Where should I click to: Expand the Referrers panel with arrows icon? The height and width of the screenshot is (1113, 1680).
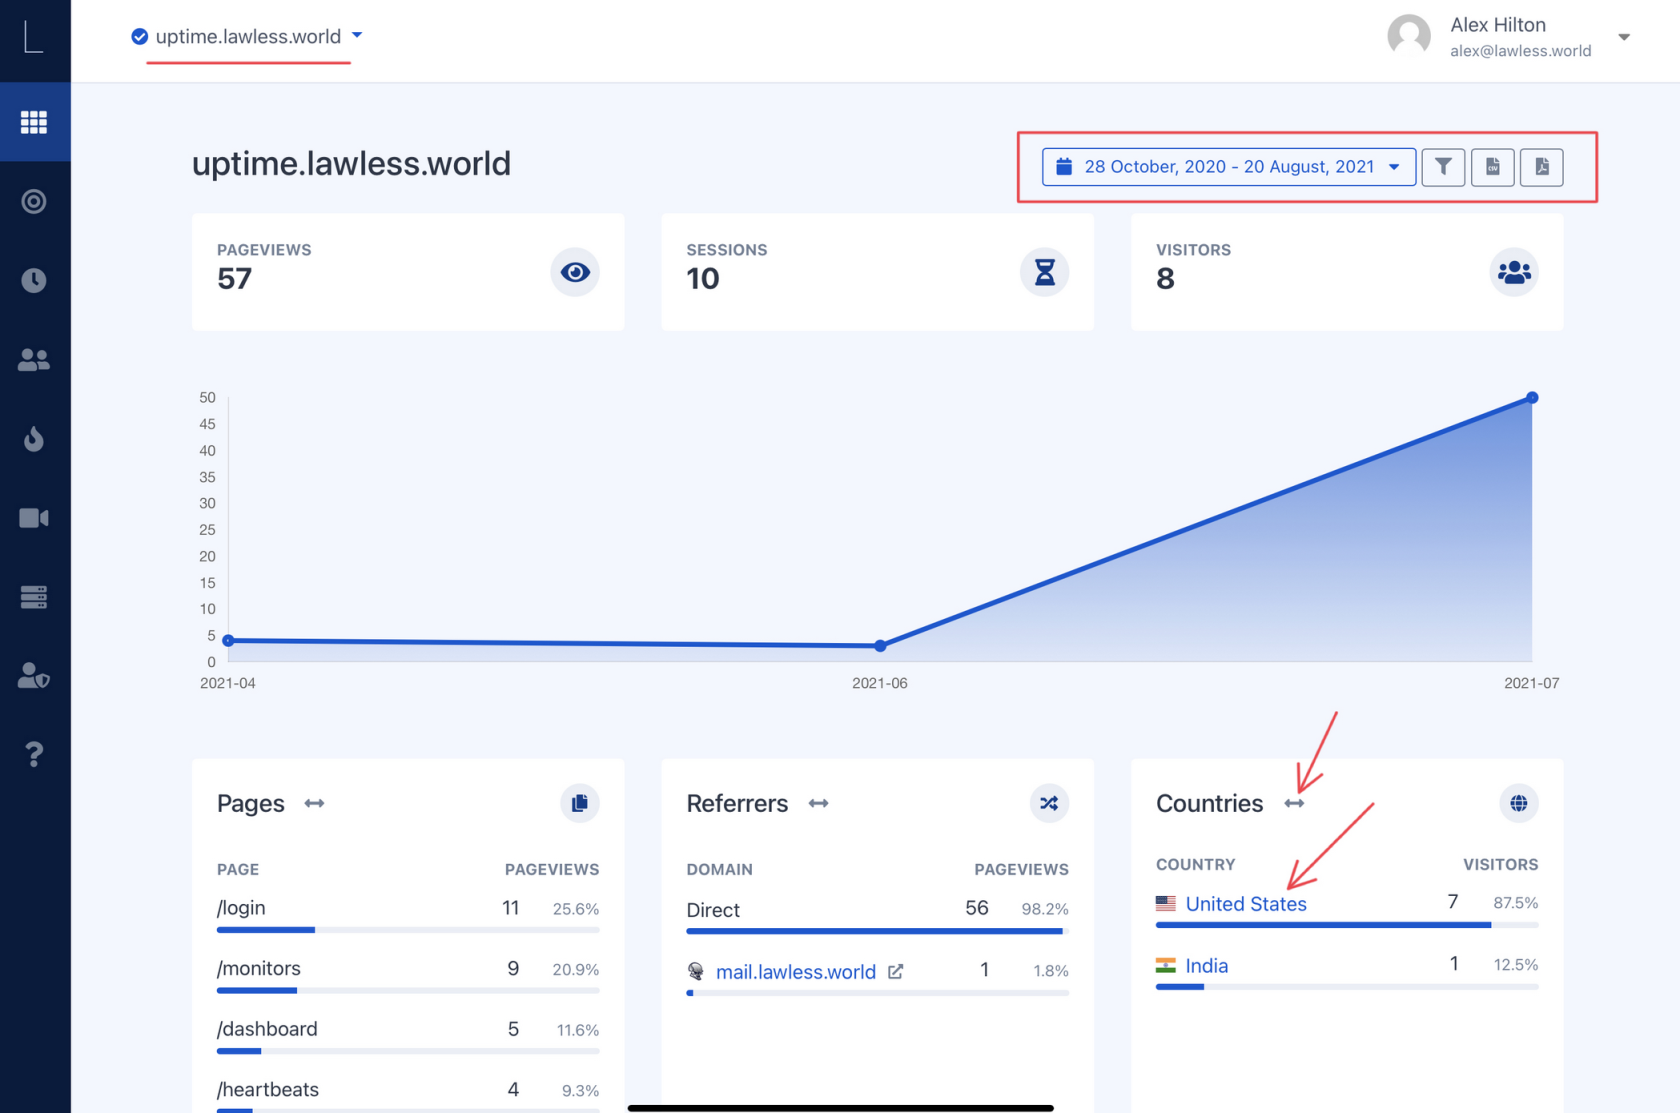[x=818, y=804]
